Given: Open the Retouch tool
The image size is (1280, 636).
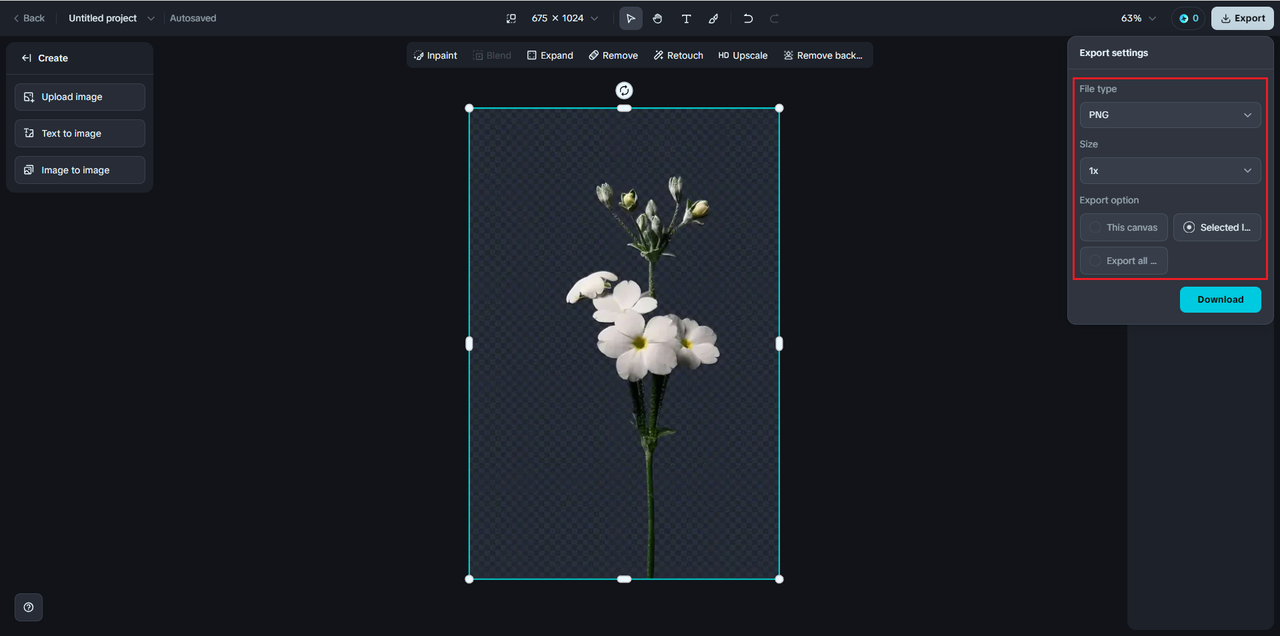Looking at the screenshot, I should (x=678, y=55).
